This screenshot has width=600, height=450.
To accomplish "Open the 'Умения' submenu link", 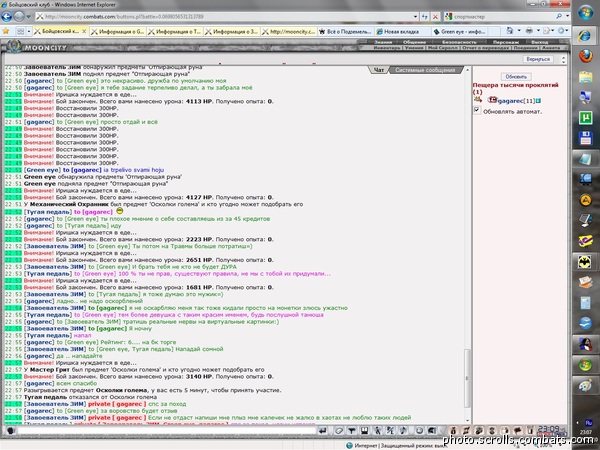I will (x=414, y=48).
